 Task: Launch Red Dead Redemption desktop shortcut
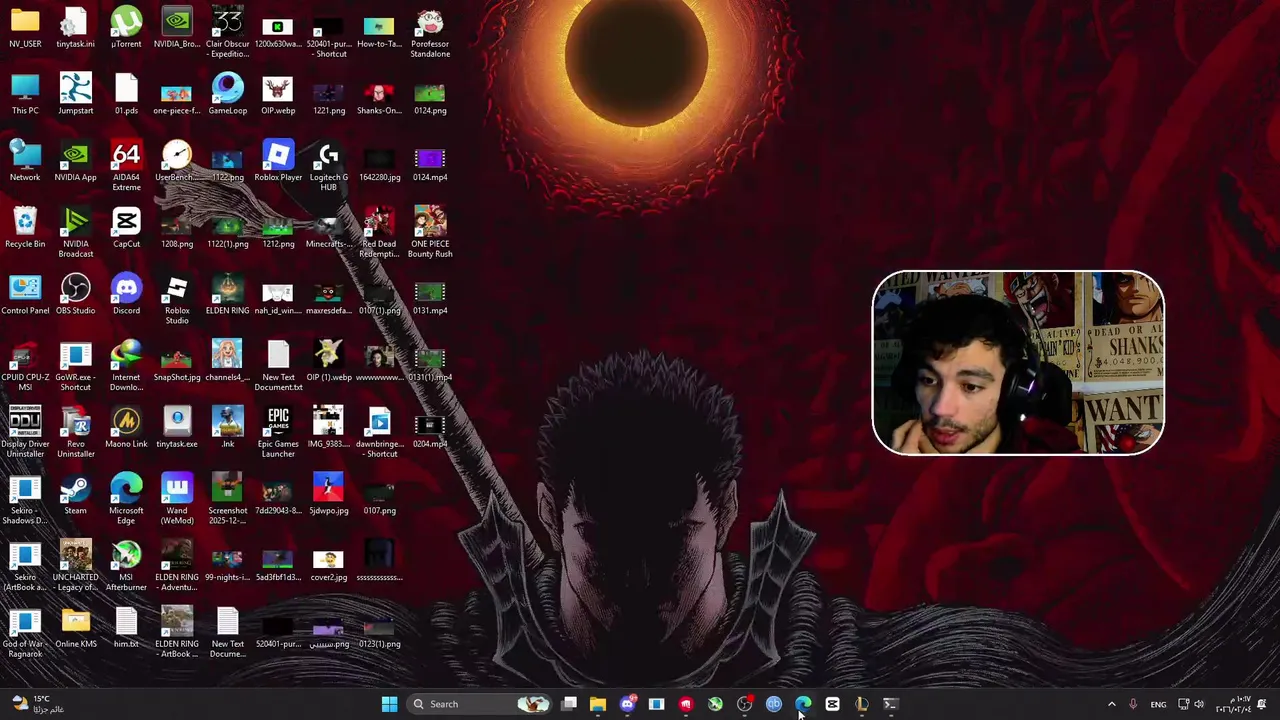coord(379,232)
